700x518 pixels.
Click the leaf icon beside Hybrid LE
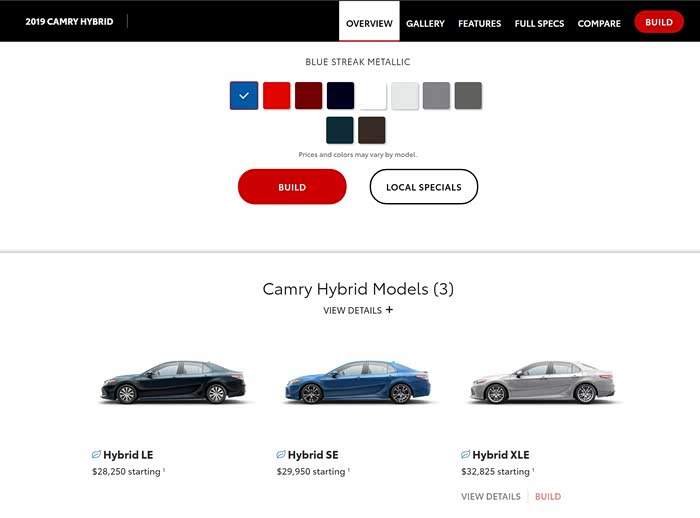(x=96, y=455)
